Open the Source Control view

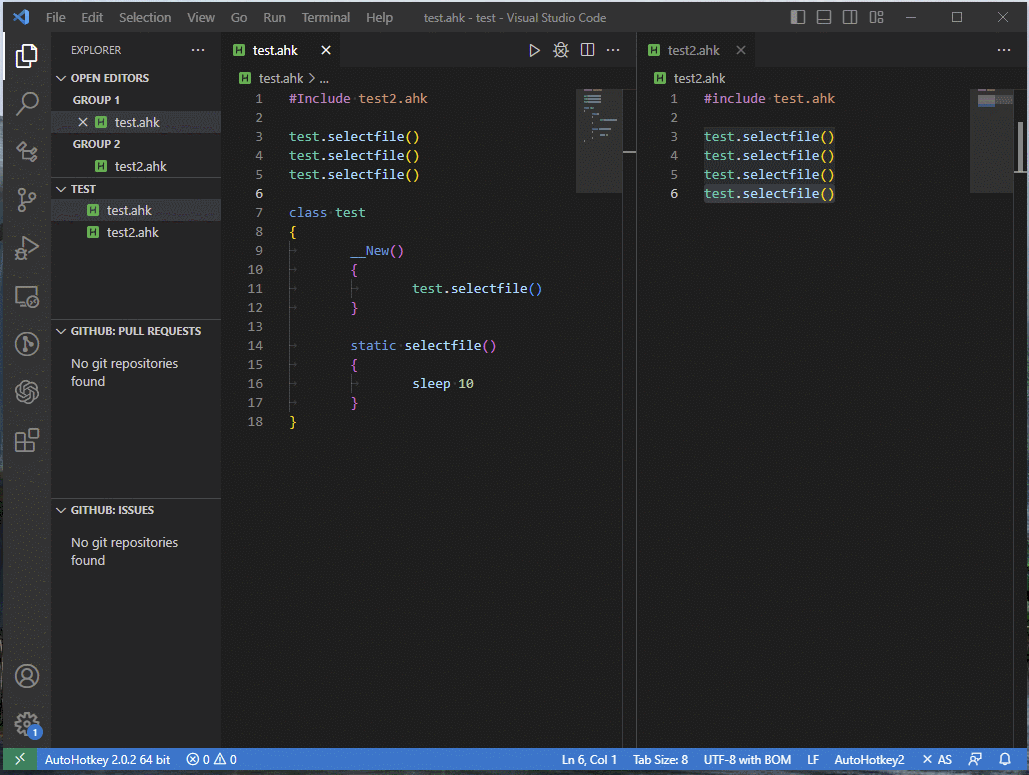coord(27,199)
